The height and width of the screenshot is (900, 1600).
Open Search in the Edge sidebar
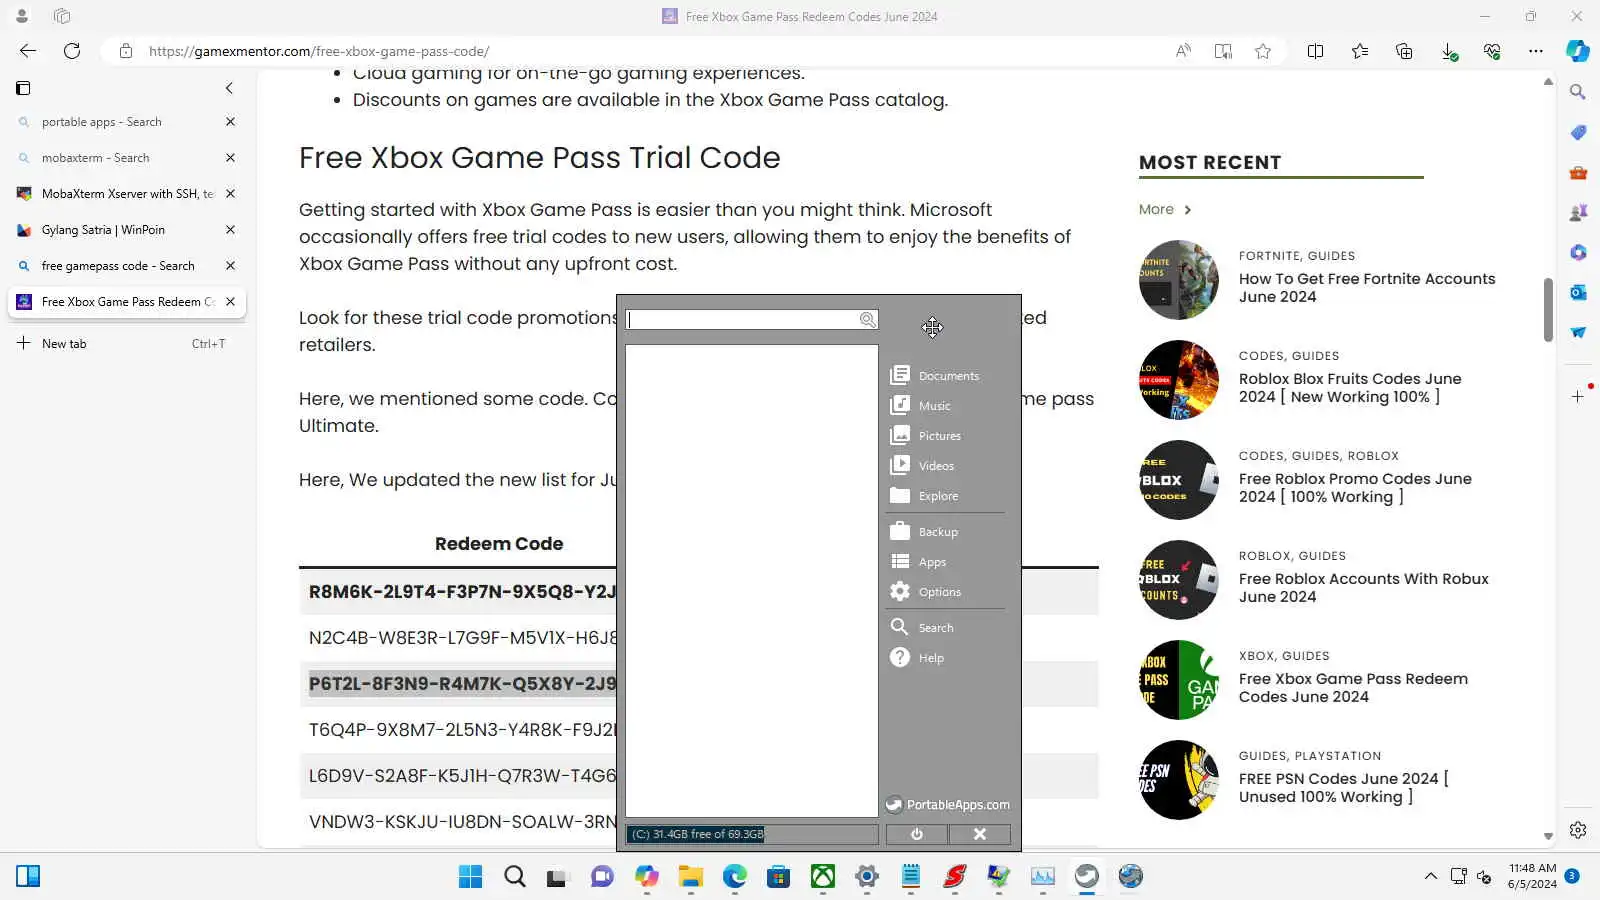click(x=1578, y=92)
